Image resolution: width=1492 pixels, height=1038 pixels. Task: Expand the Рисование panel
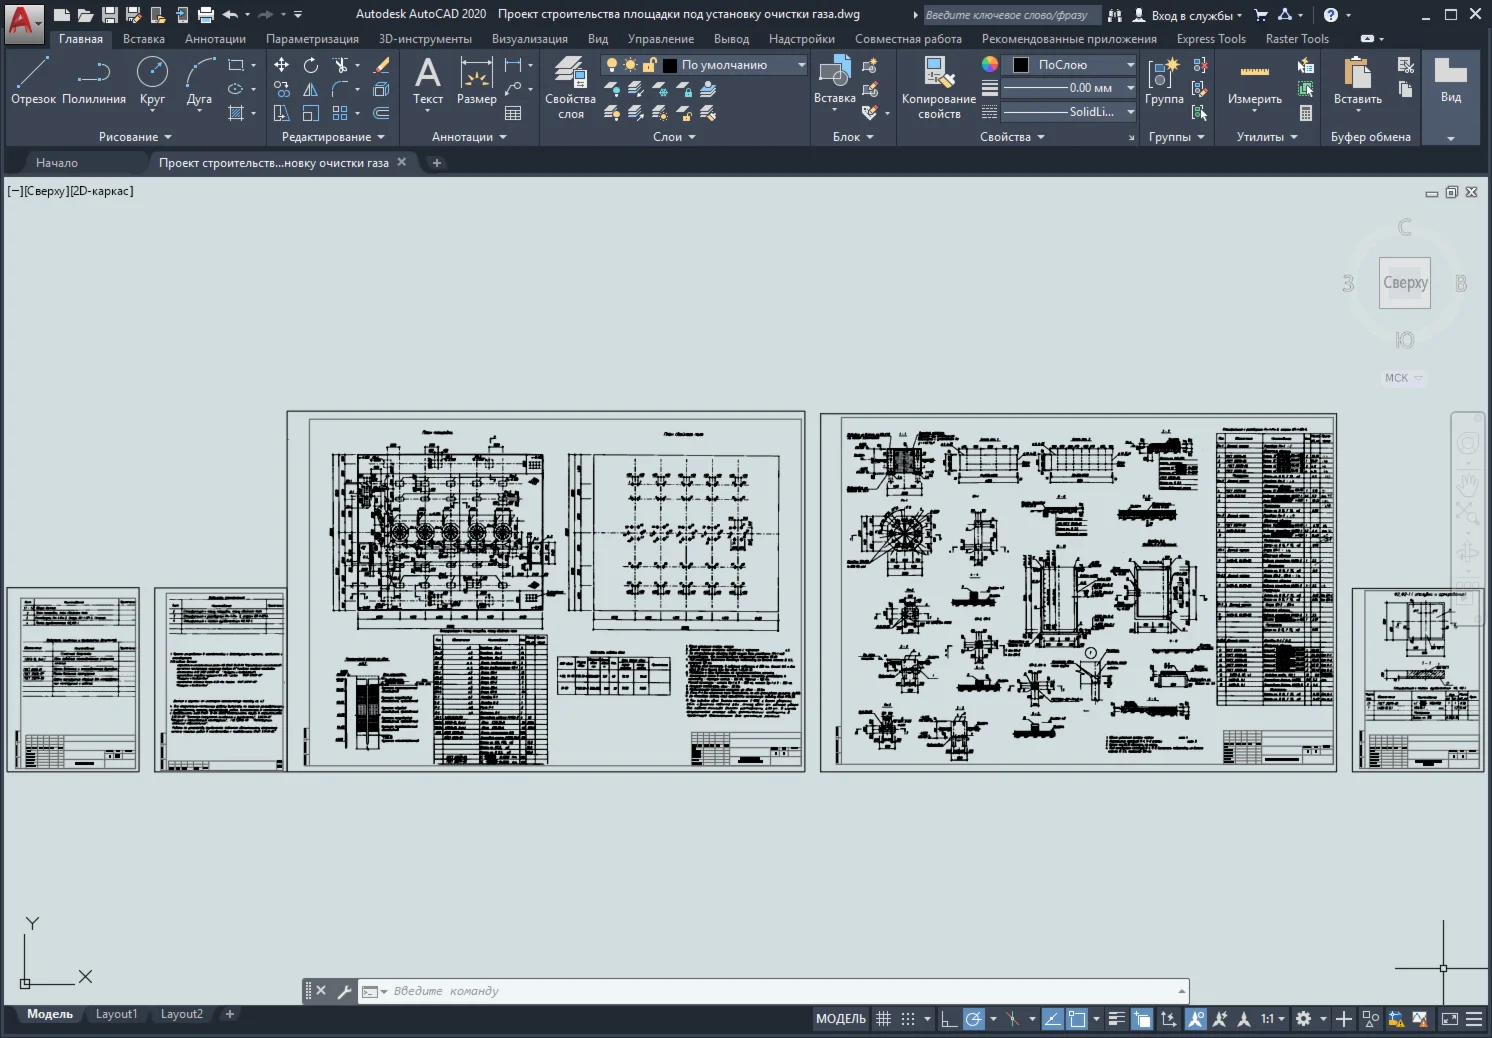point(135,137)
